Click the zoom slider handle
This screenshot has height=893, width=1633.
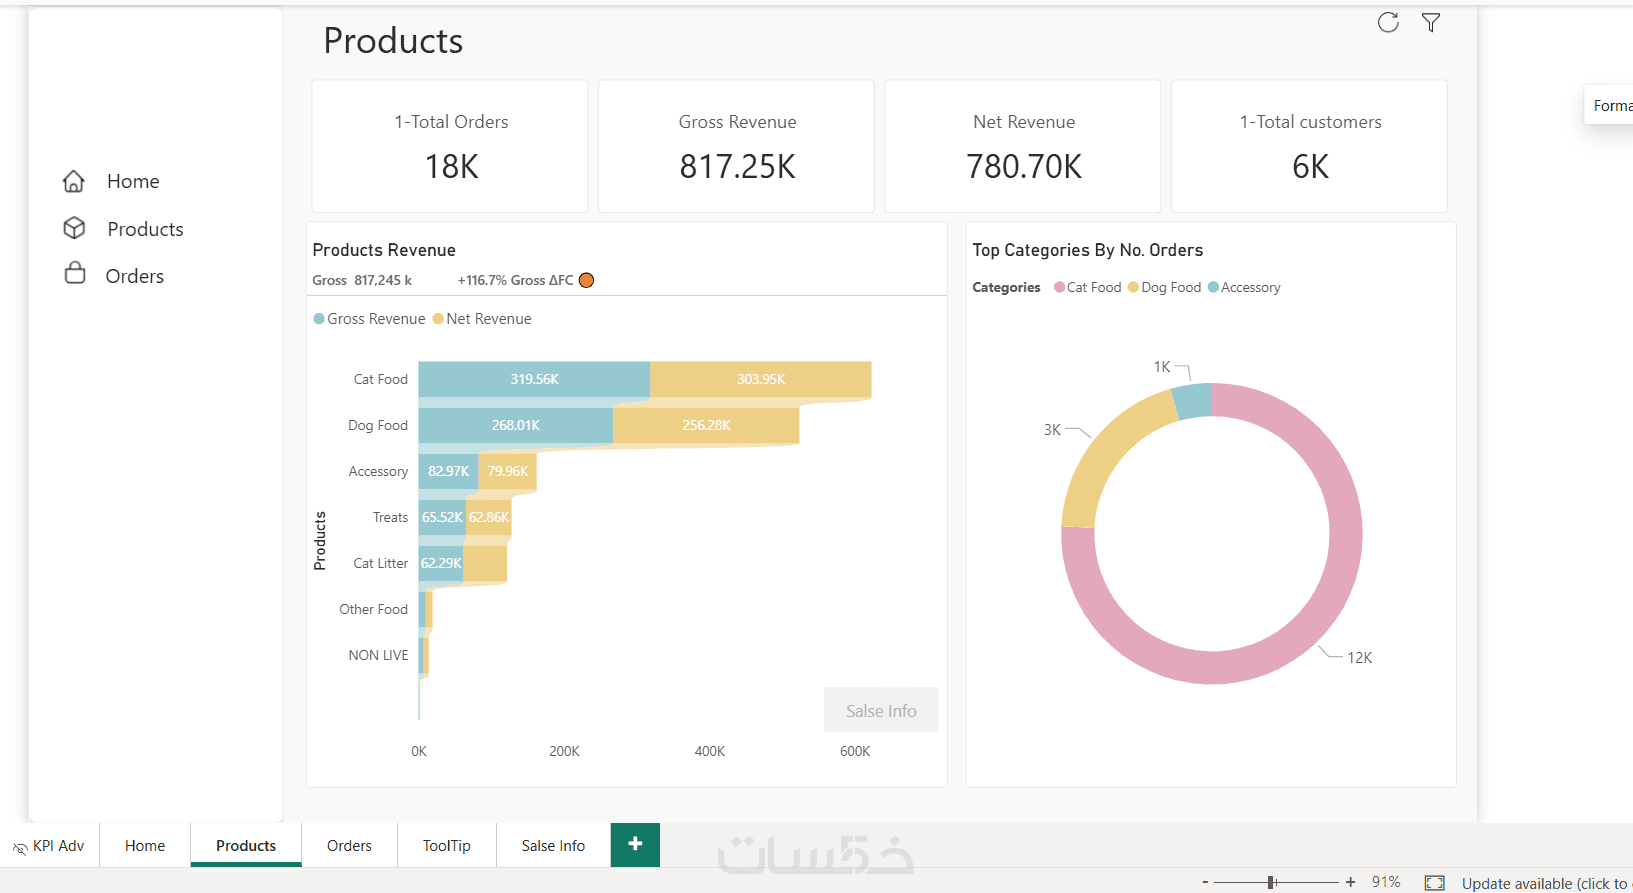(1271, 882)
